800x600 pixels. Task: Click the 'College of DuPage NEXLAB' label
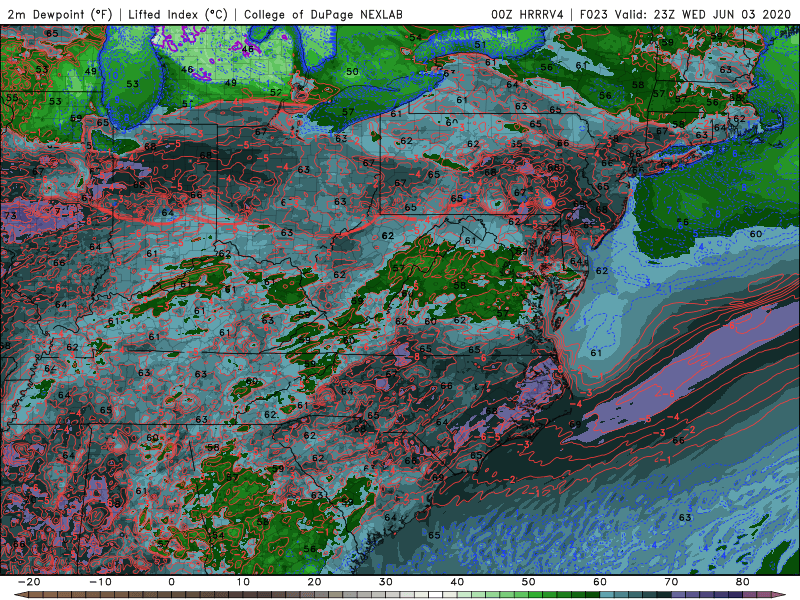[x=323, y=14]
